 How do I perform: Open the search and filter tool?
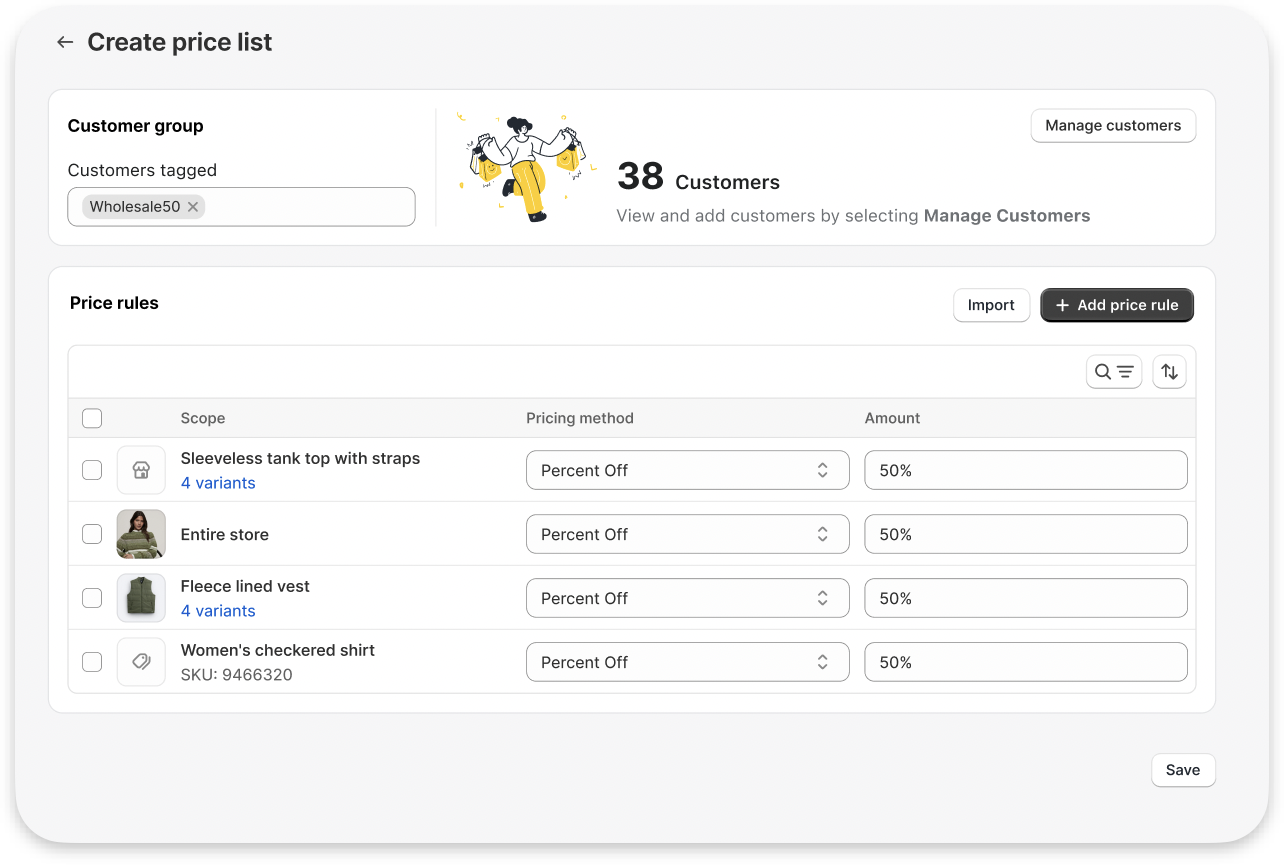click(x=1113, y=372)
